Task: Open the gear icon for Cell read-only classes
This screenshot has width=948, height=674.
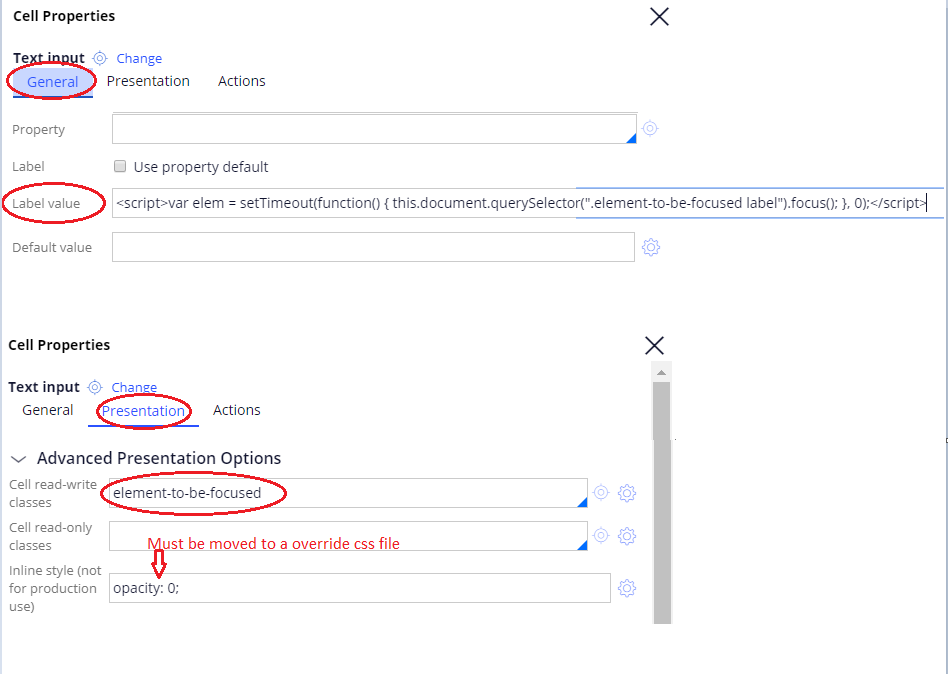Action: pyautogui.click(x=627, y=536)
